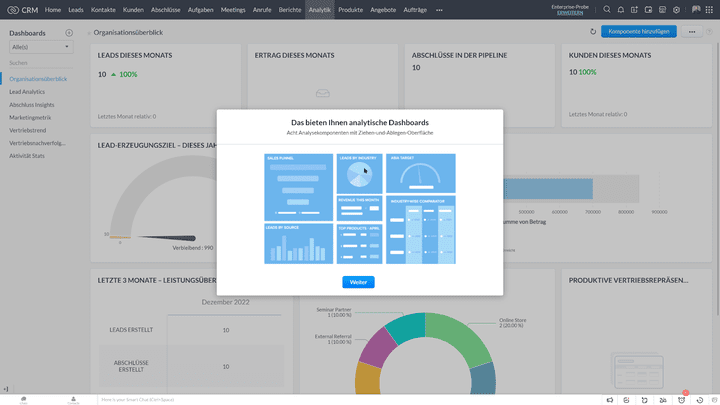The width and height of the screenshot is (720, 405).
Task: Click the purple donut chart segment
Action: click(377, 347)
